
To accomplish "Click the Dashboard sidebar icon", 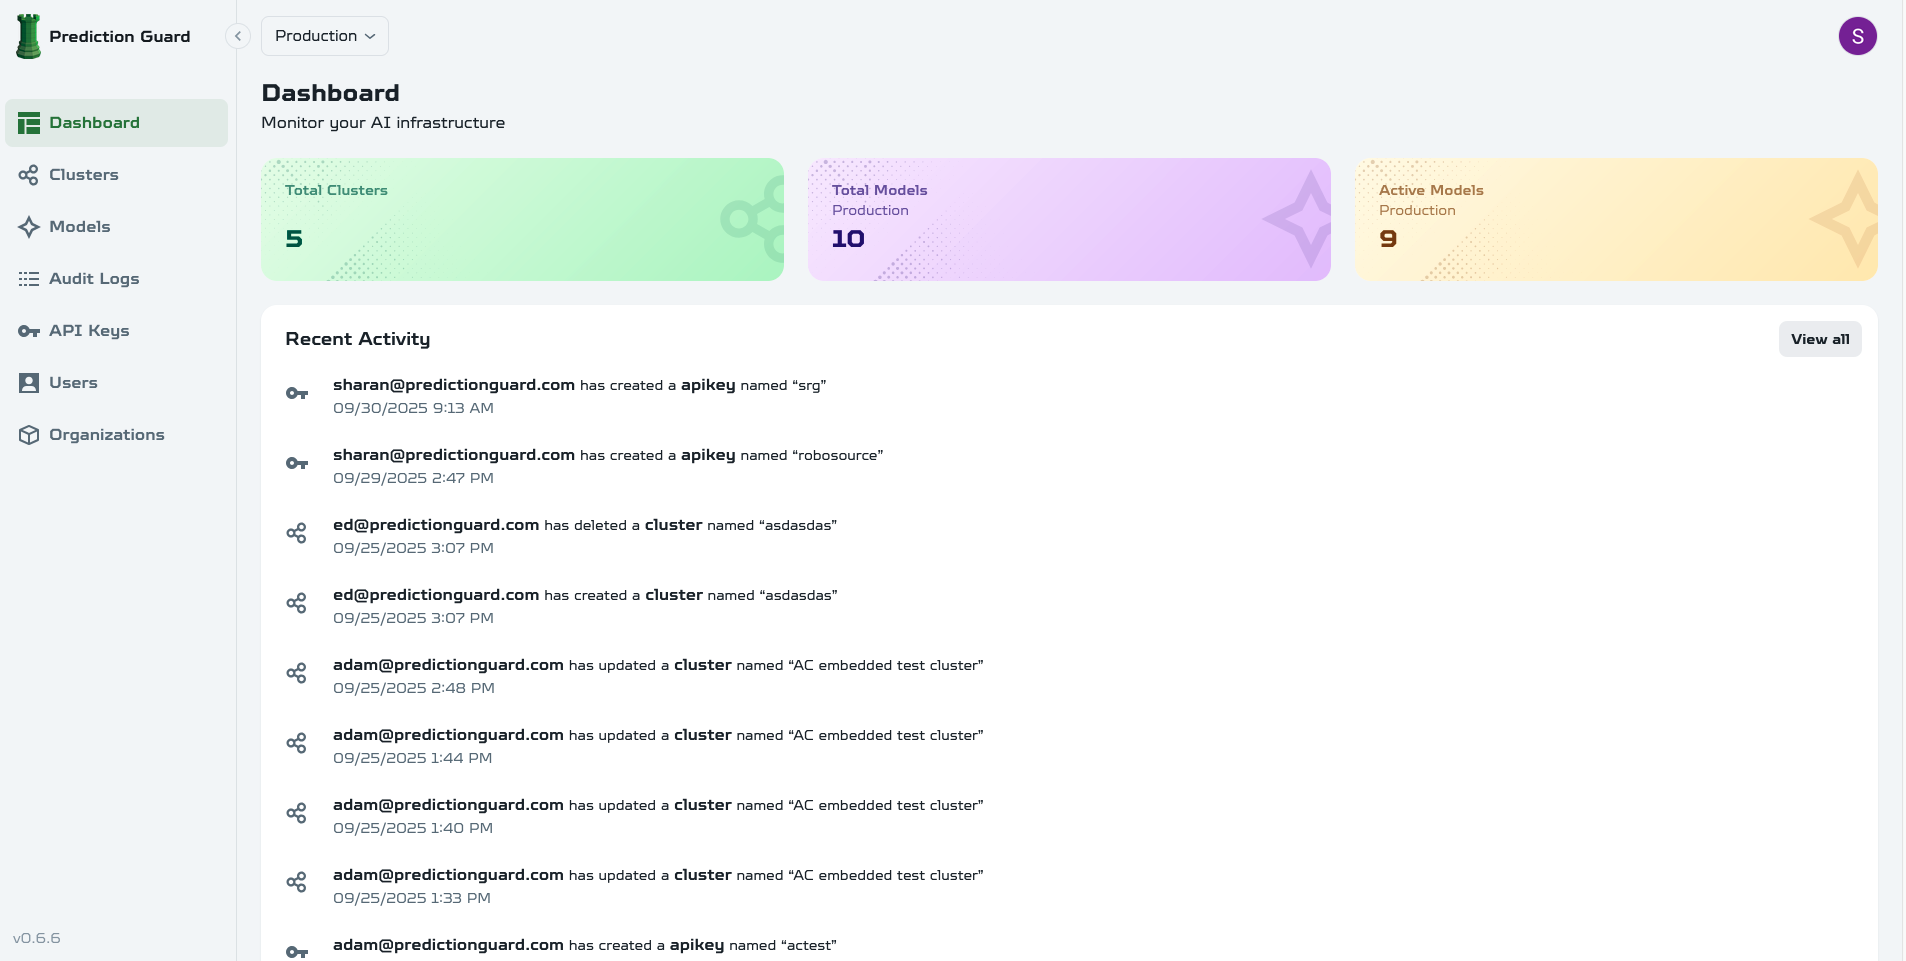I will tap(29, 123).
